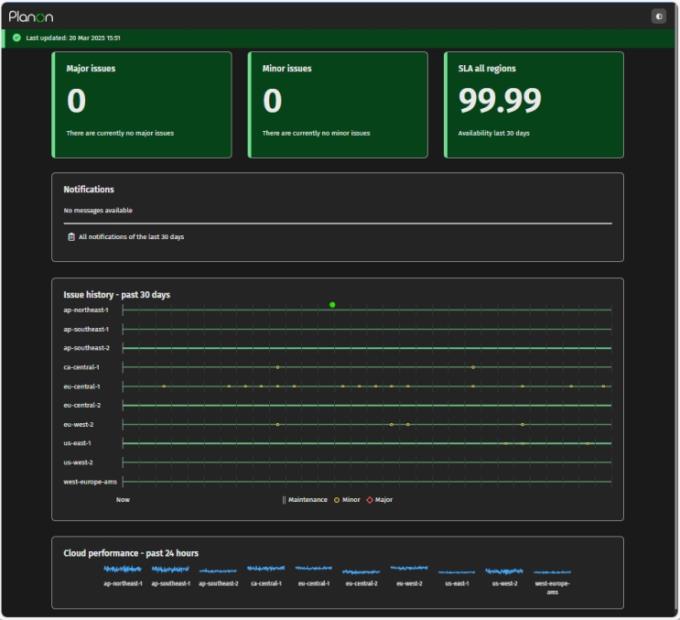
Task: Click 'There are currently no major issues' text
Action: (120, 133)
